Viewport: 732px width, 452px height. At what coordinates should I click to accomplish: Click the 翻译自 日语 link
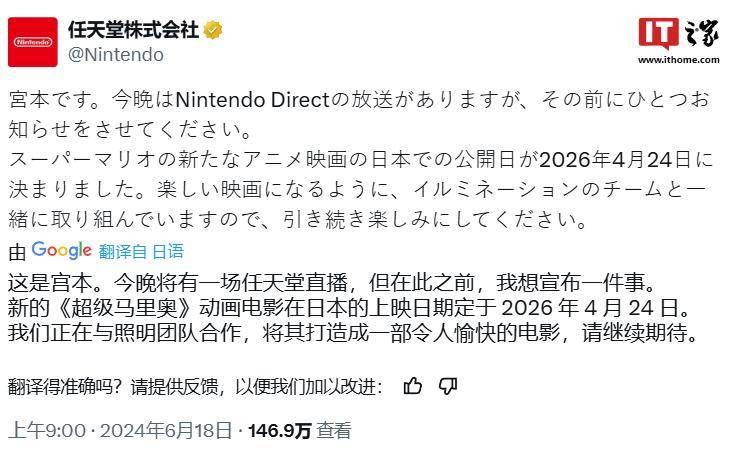[141, 252]
